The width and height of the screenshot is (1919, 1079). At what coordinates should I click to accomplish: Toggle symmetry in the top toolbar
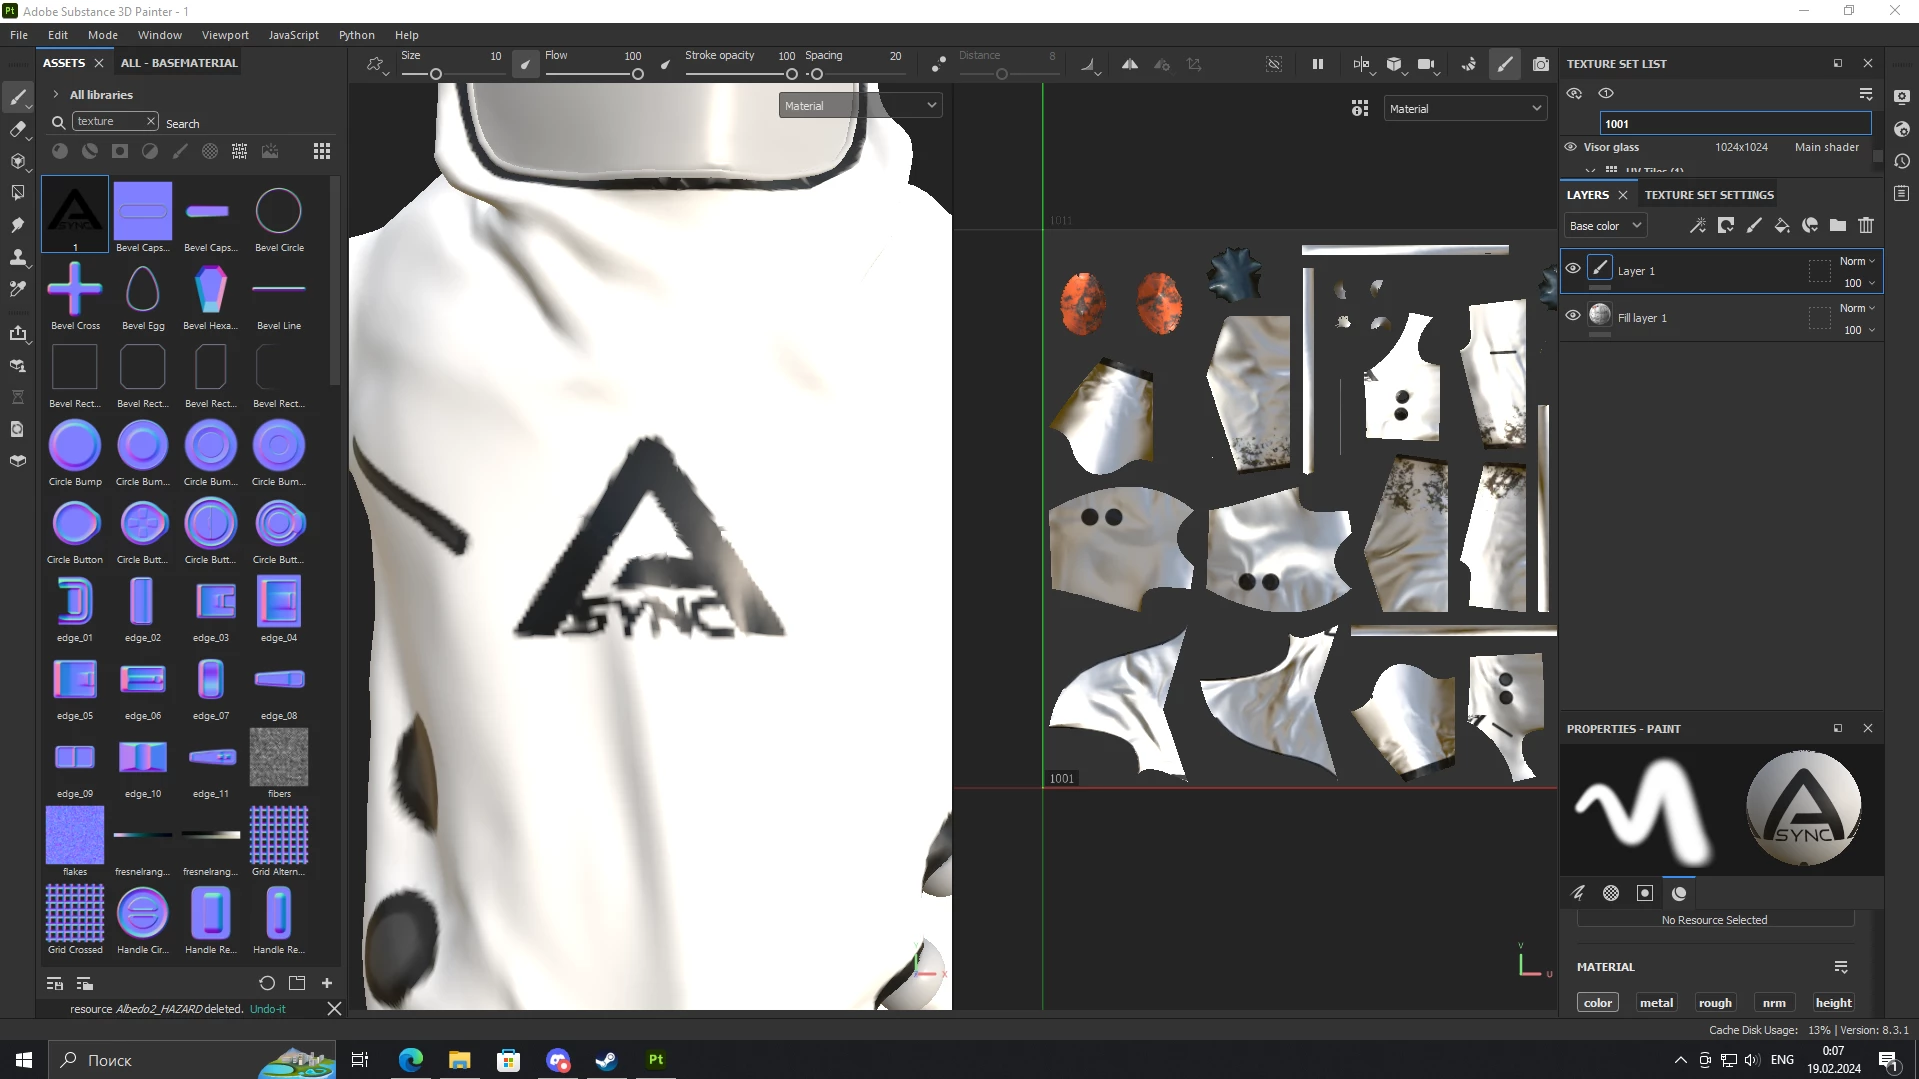point(1129,64)
